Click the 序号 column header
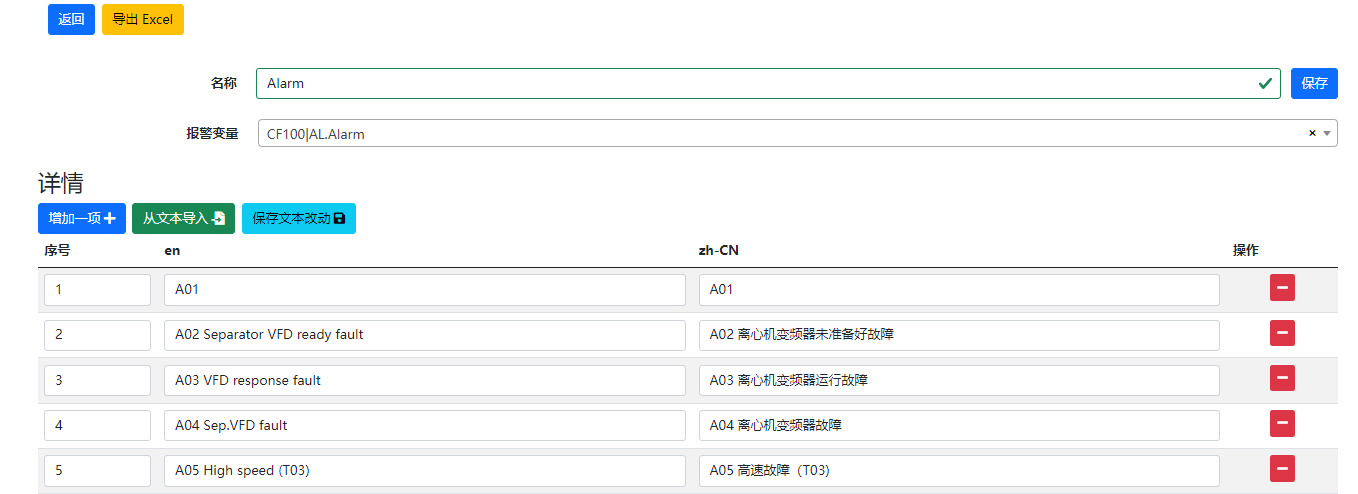The image size is (1358, 494). pyautogui.click(x=57, y=251)
